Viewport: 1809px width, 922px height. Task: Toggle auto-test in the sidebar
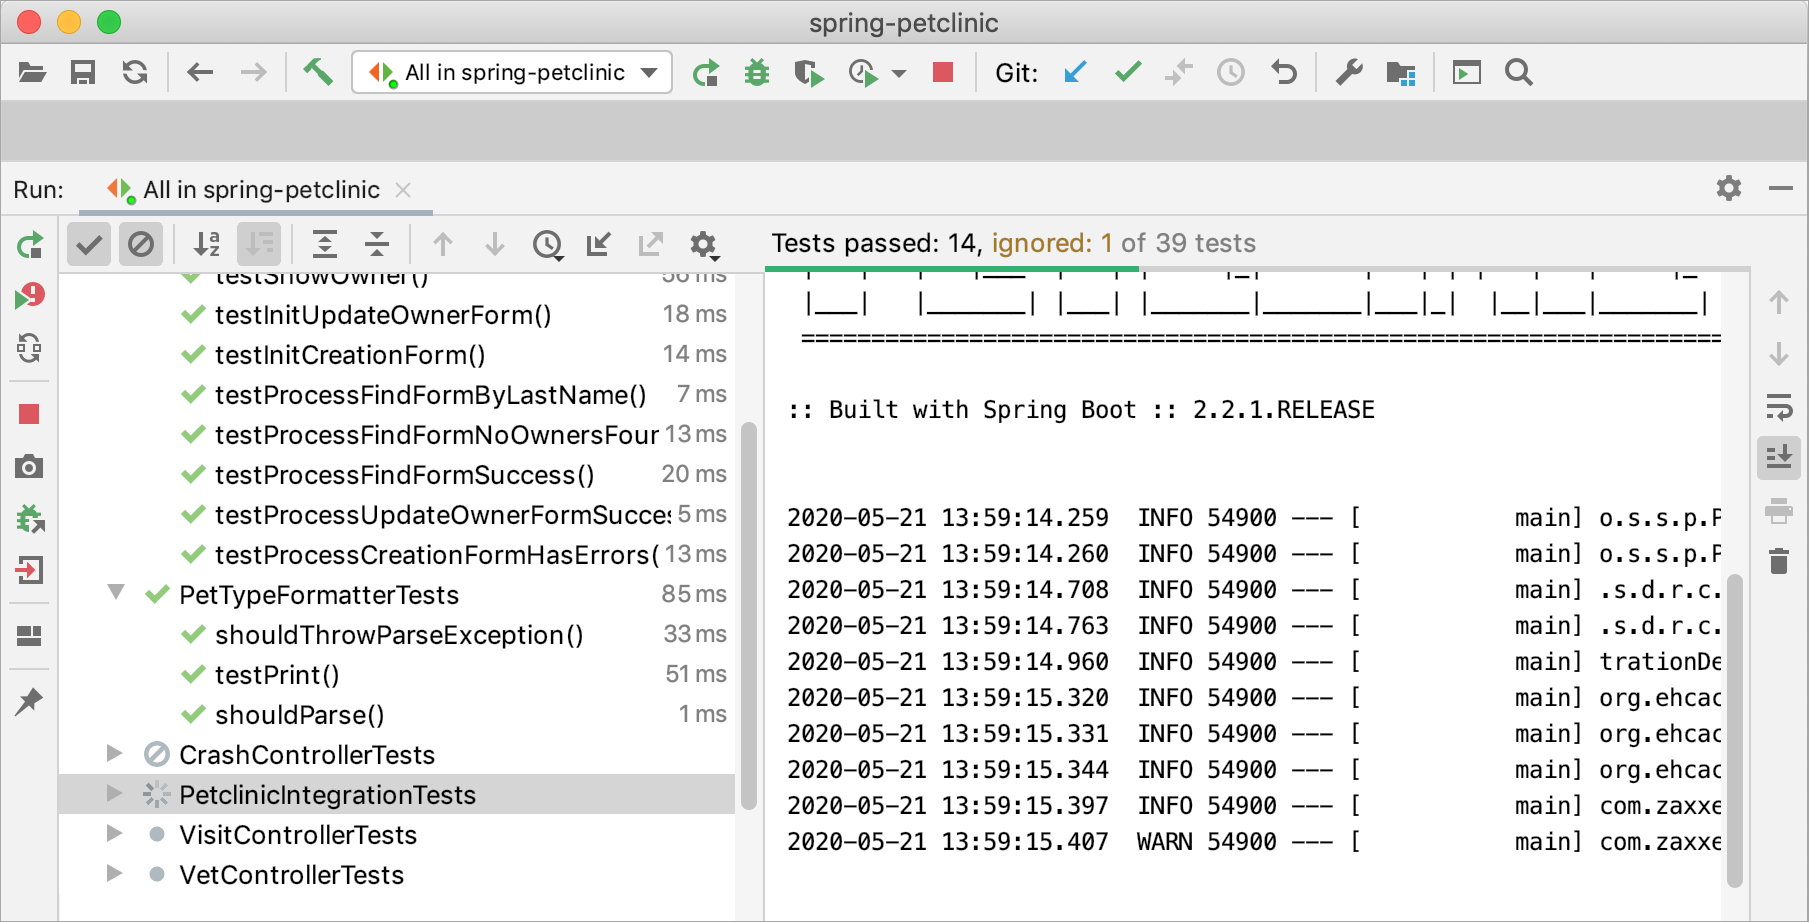pos(30,348)
